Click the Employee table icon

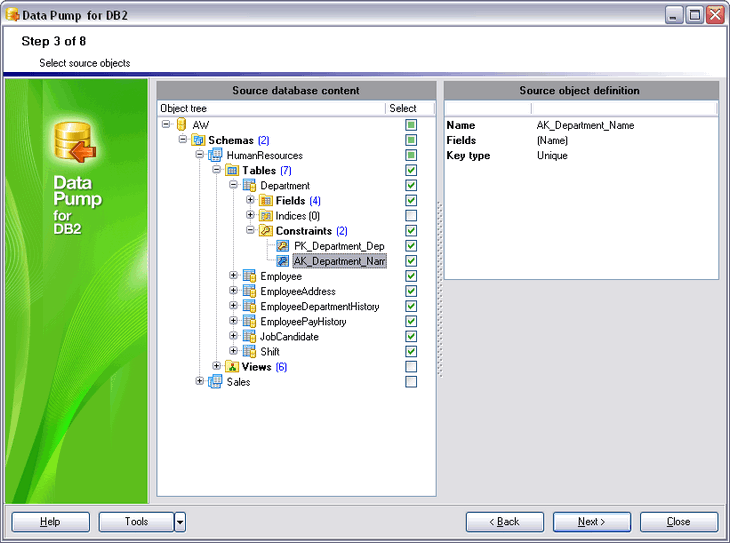point(249,276)
